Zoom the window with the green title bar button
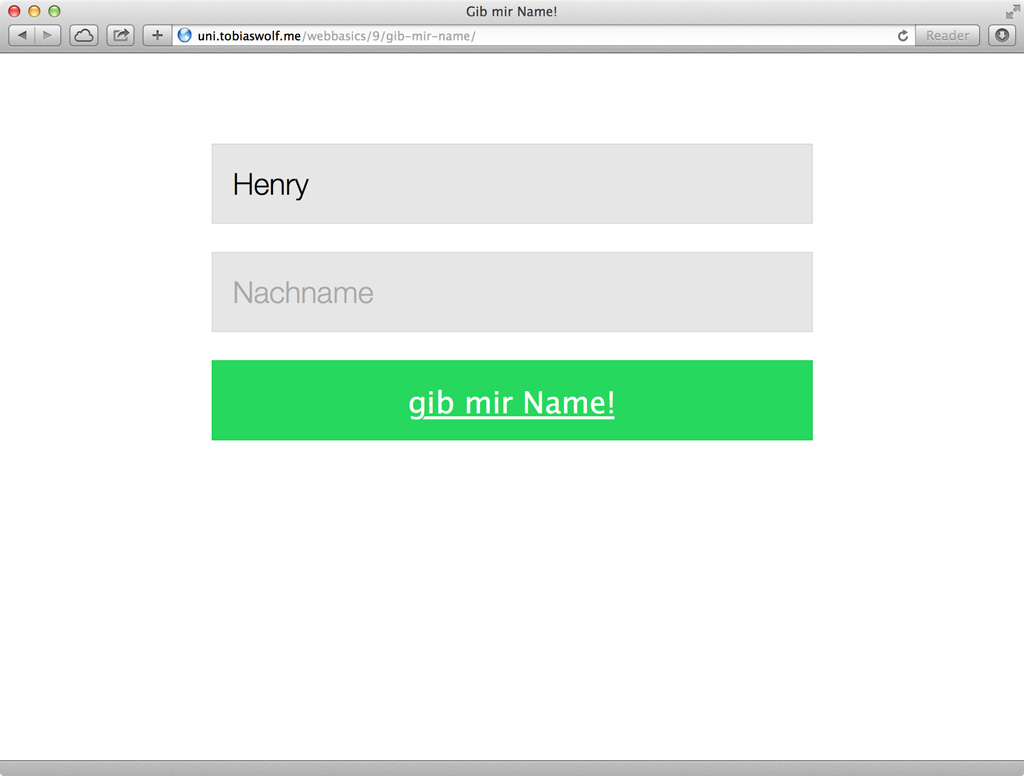 [x=54, y=11]
